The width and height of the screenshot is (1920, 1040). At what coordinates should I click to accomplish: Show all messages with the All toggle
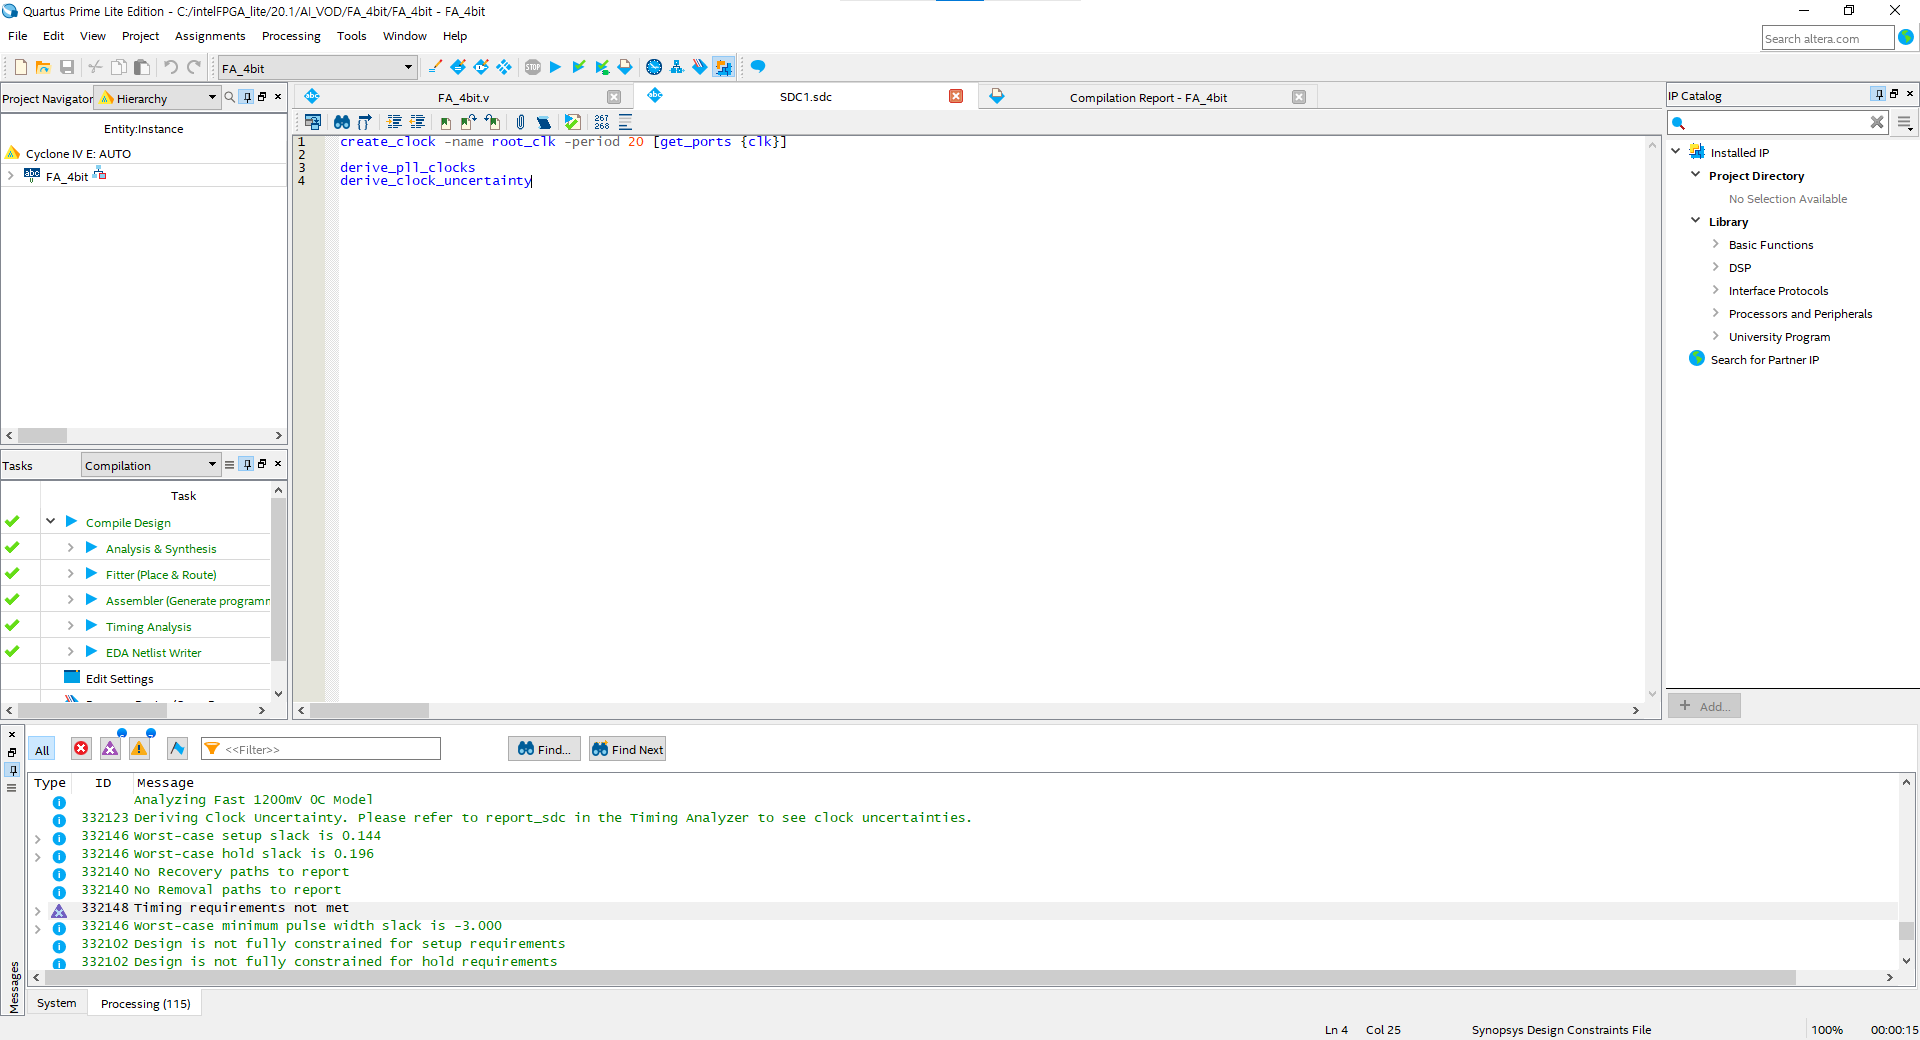point(42,750)
